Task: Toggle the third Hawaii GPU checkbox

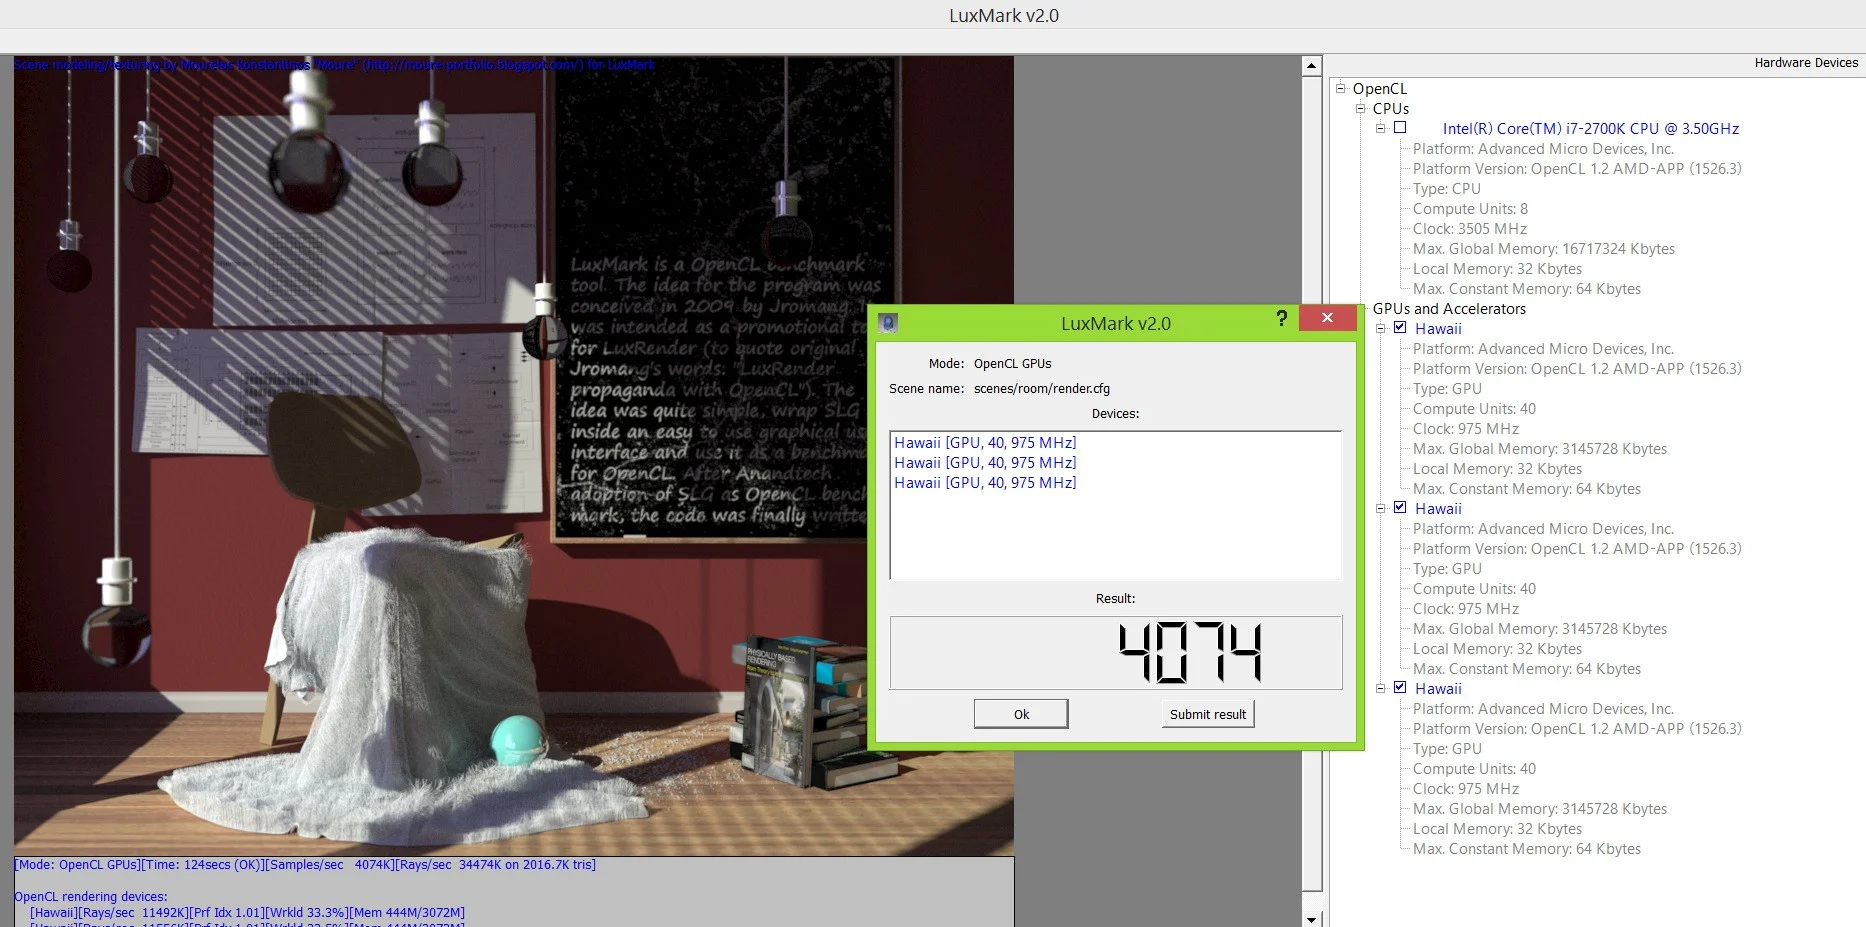Action: coord(1400,688)
